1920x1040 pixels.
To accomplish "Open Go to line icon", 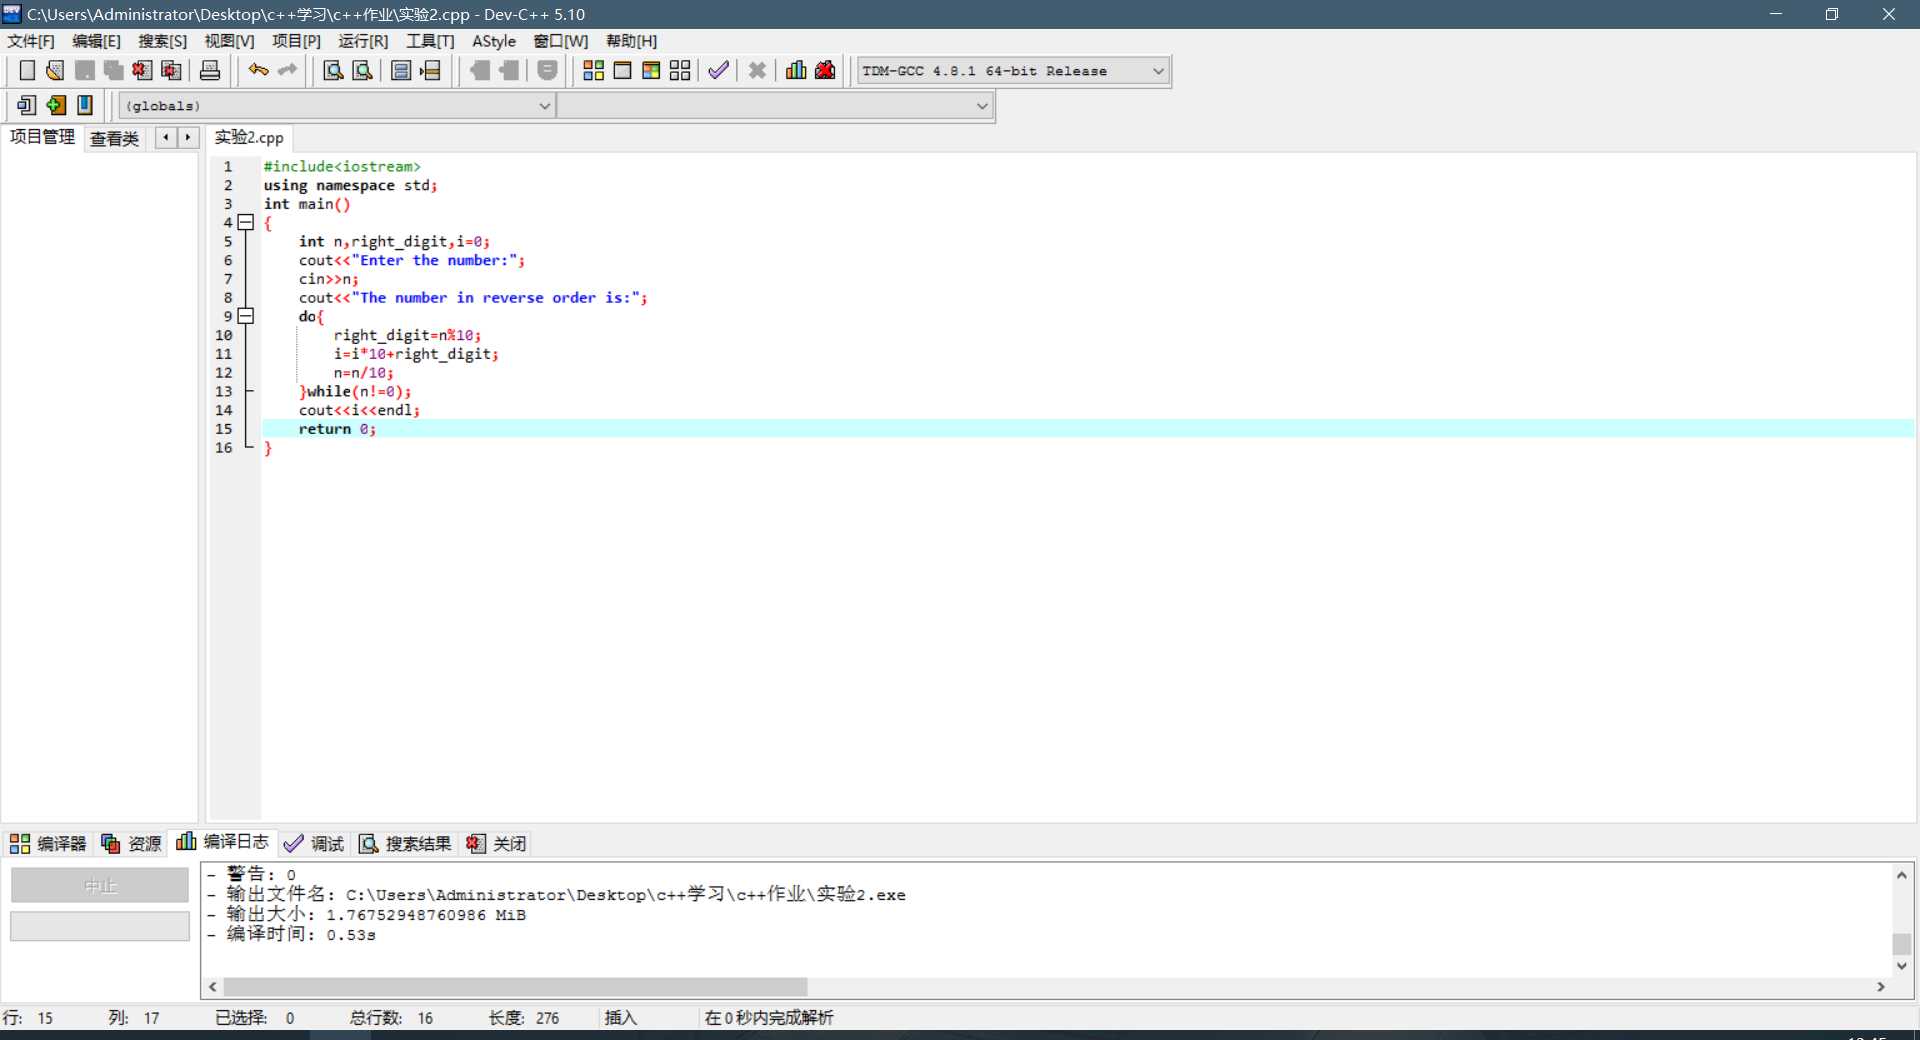I will [x=430, y=70].
